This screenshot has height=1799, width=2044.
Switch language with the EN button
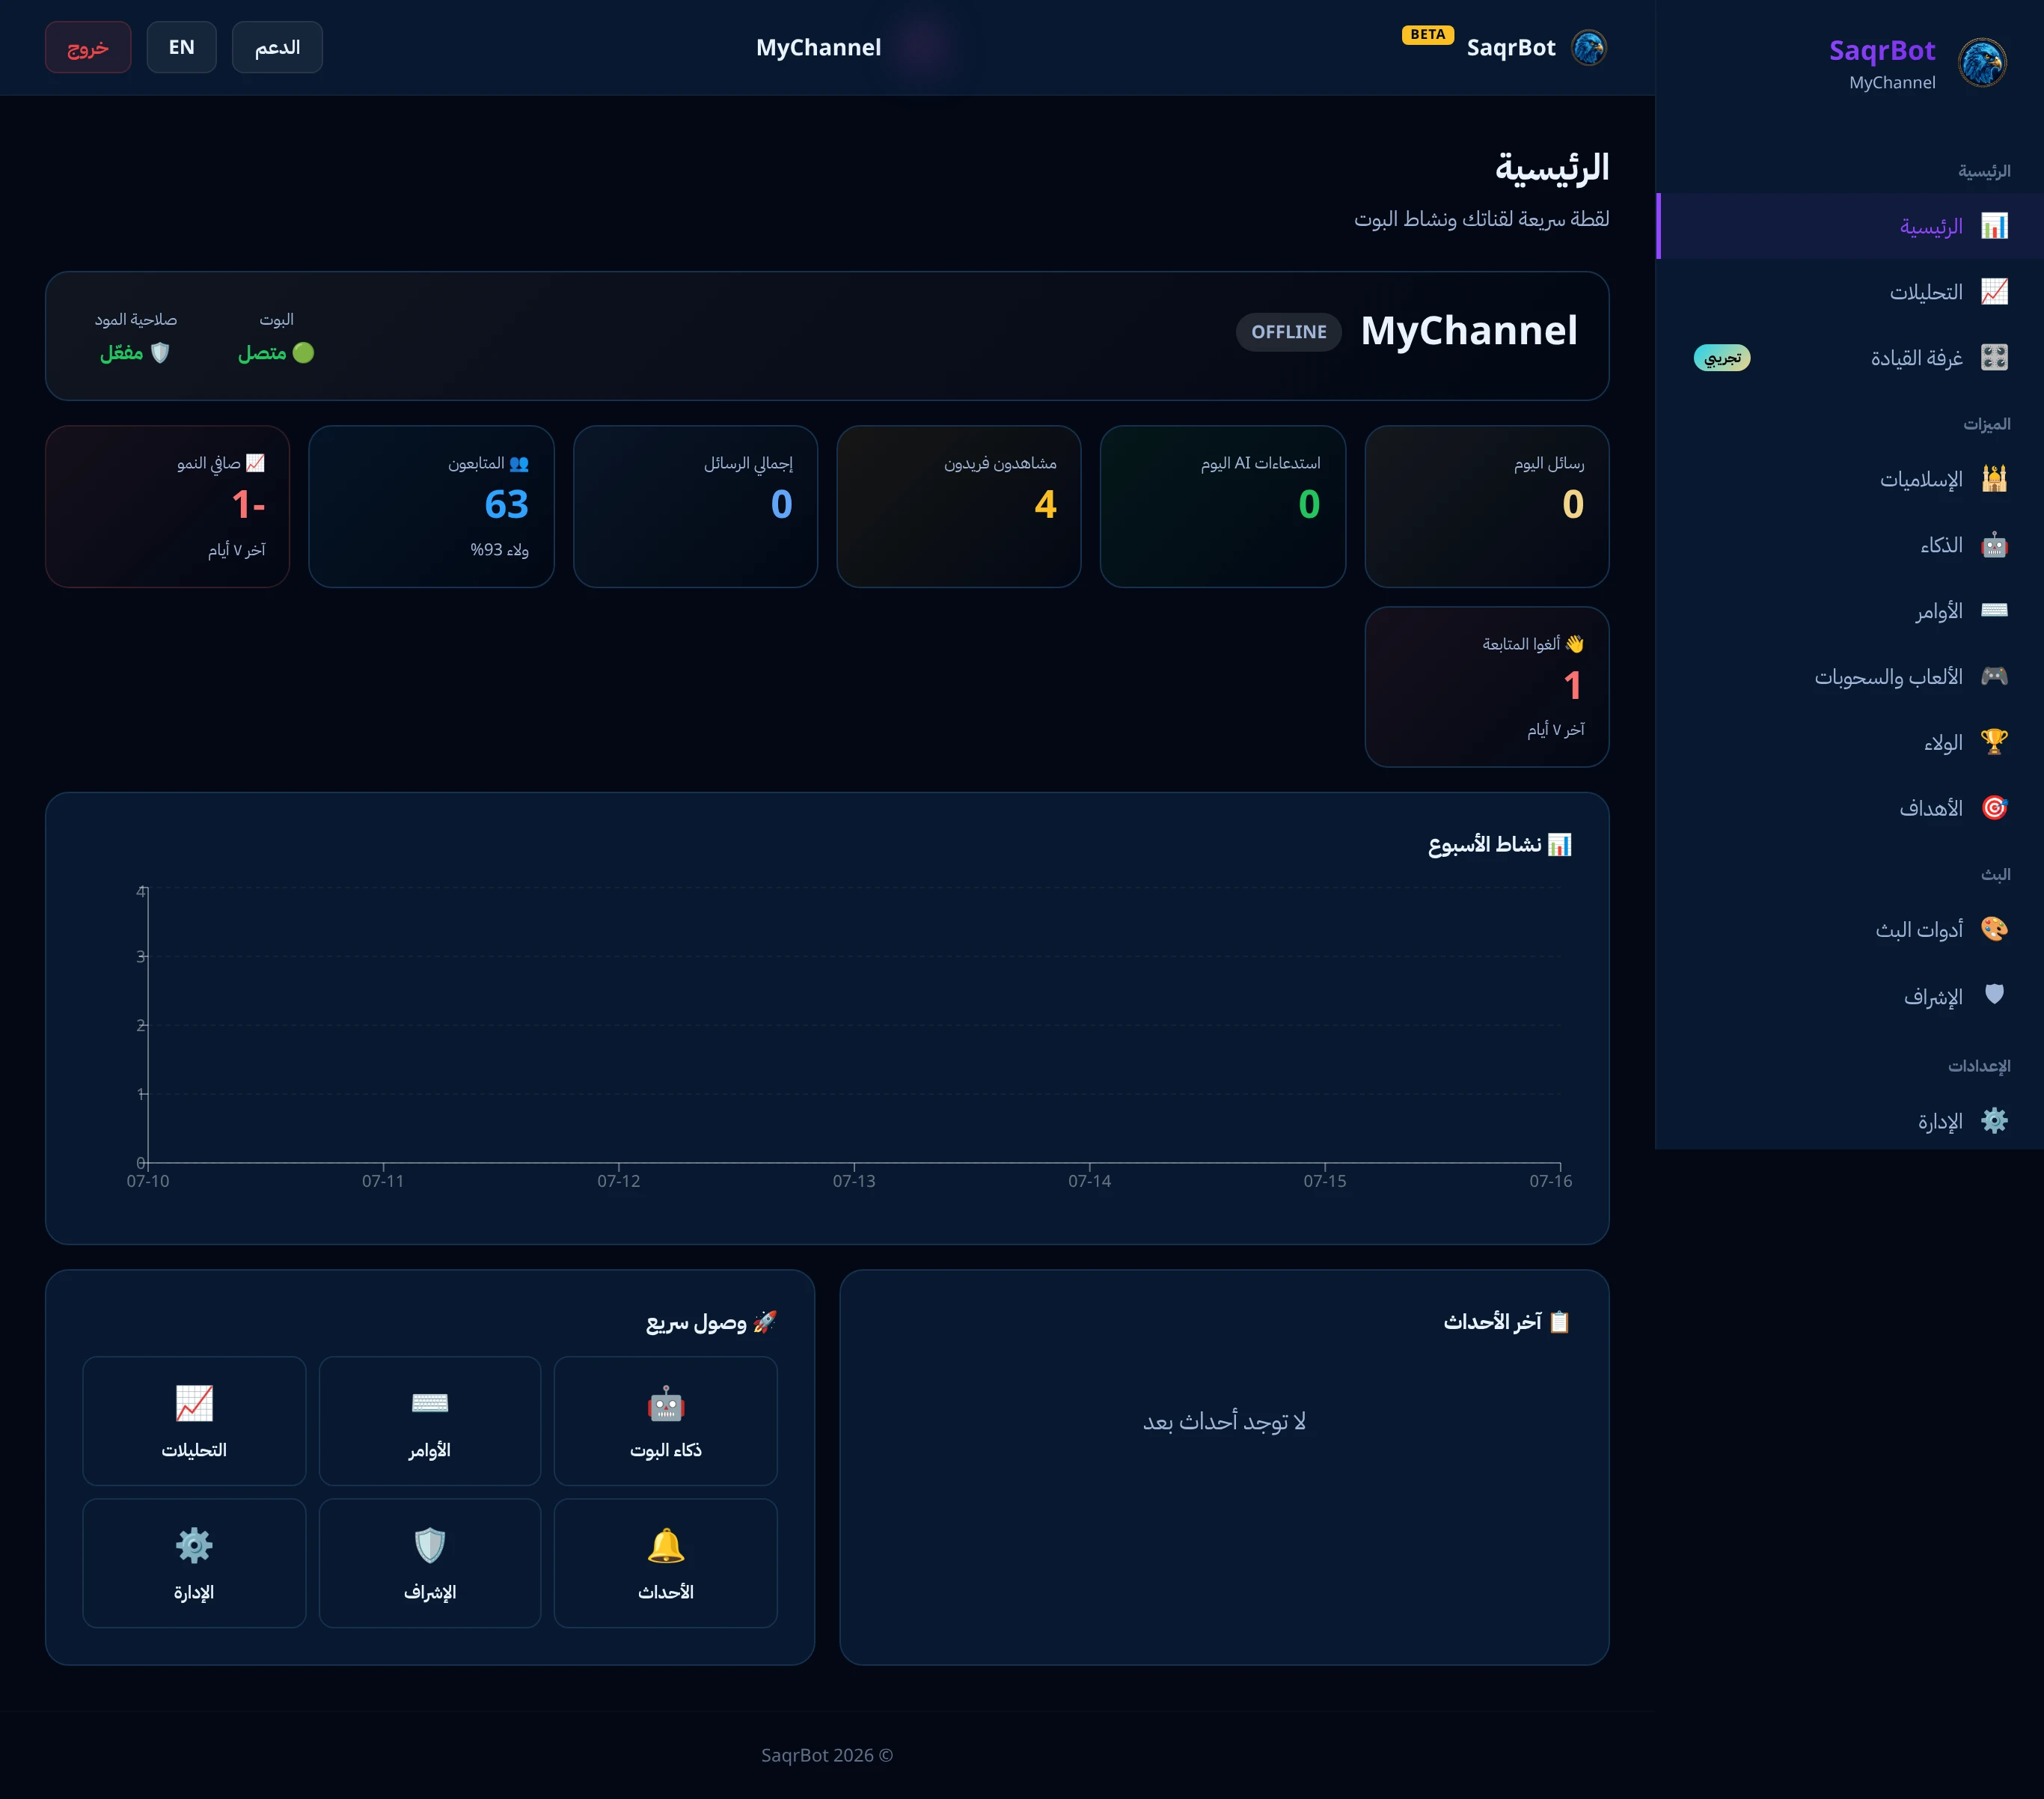(x=181, y=47)
